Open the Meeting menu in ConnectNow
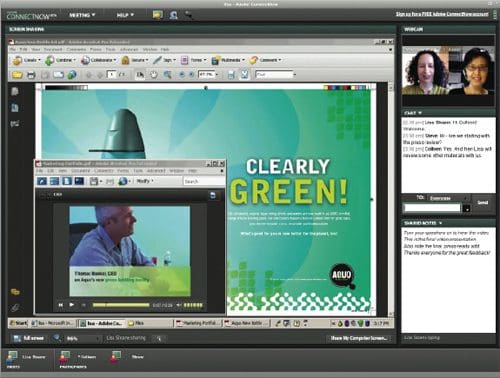This screenshot has width=500, height=378. pyautogui.click(x=82, y=15)
